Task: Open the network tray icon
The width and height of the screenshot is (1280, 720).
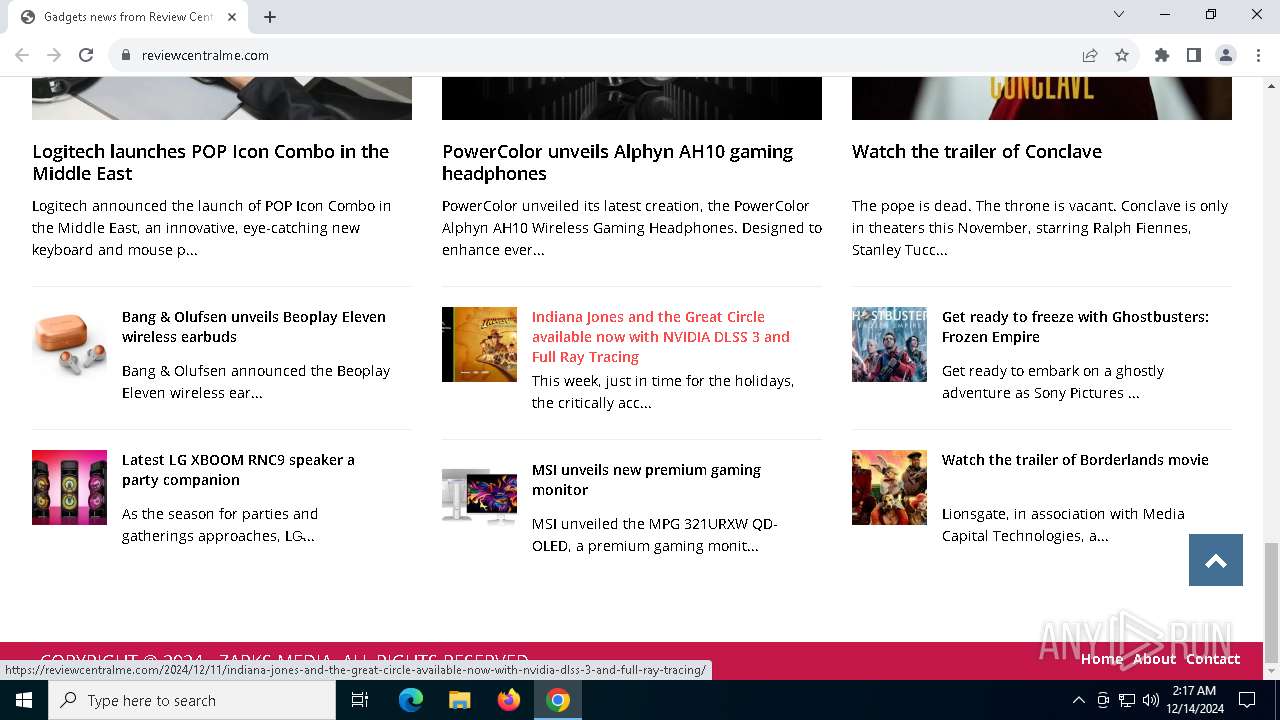Action: (x=1127, y=700)
